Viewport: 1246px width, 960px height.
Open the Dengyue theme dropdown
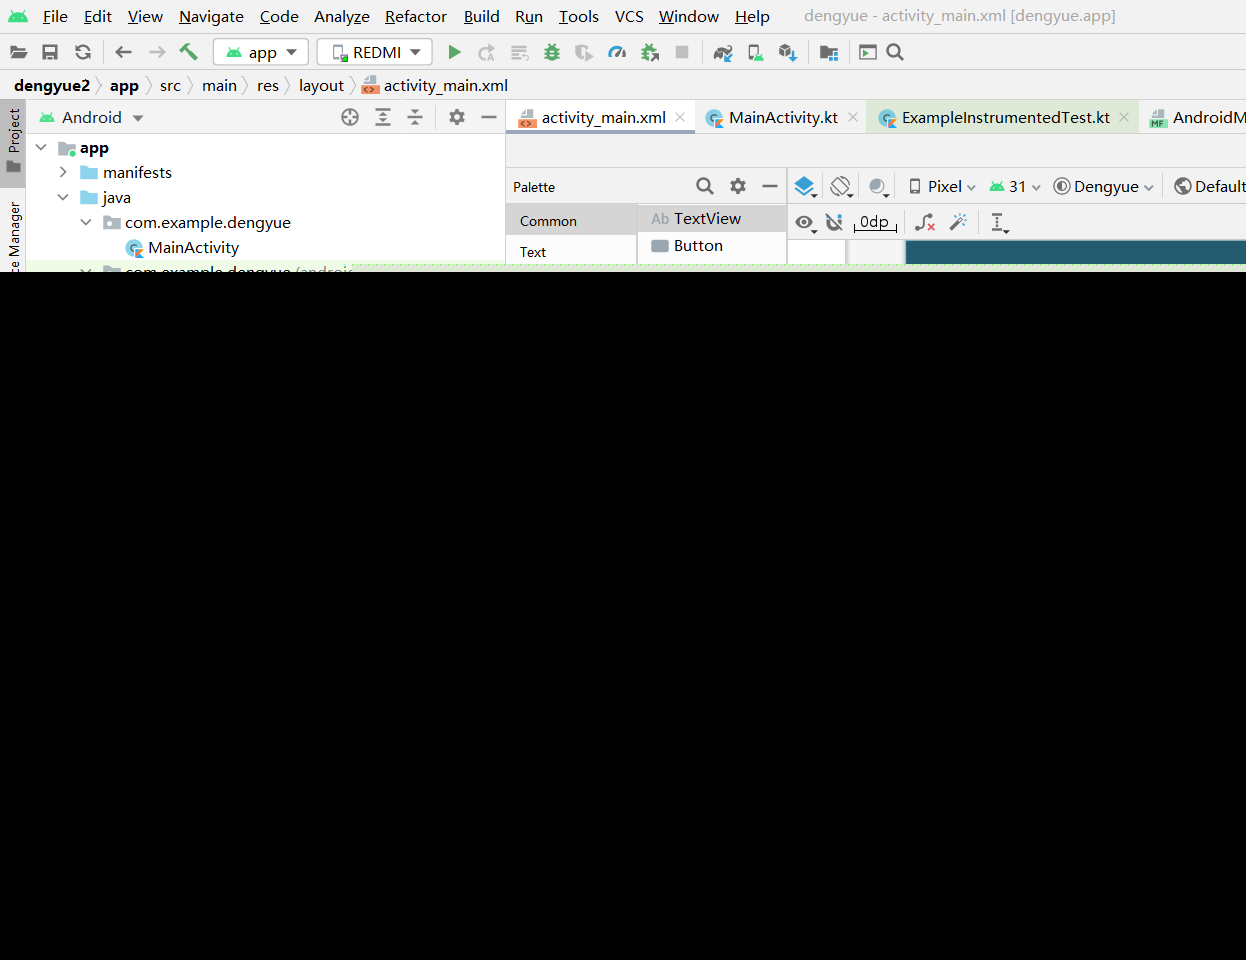[1104, 186]
